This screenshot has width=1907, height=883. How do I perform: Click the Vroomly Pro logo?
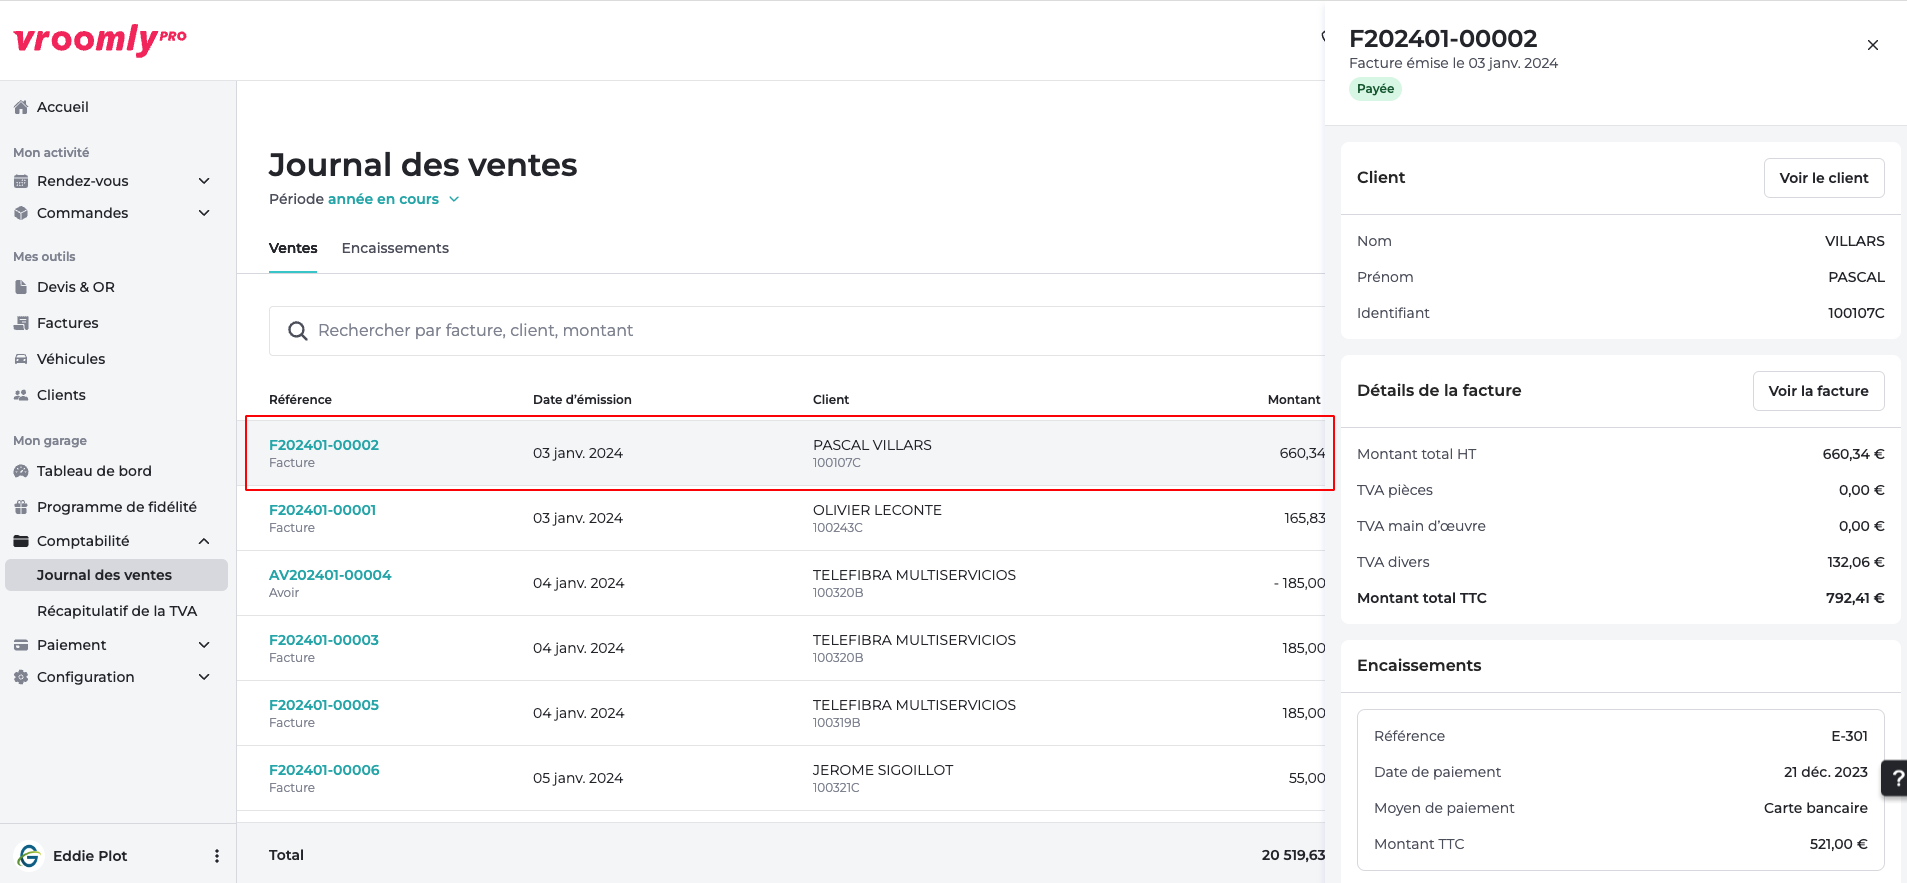(100, 39)
